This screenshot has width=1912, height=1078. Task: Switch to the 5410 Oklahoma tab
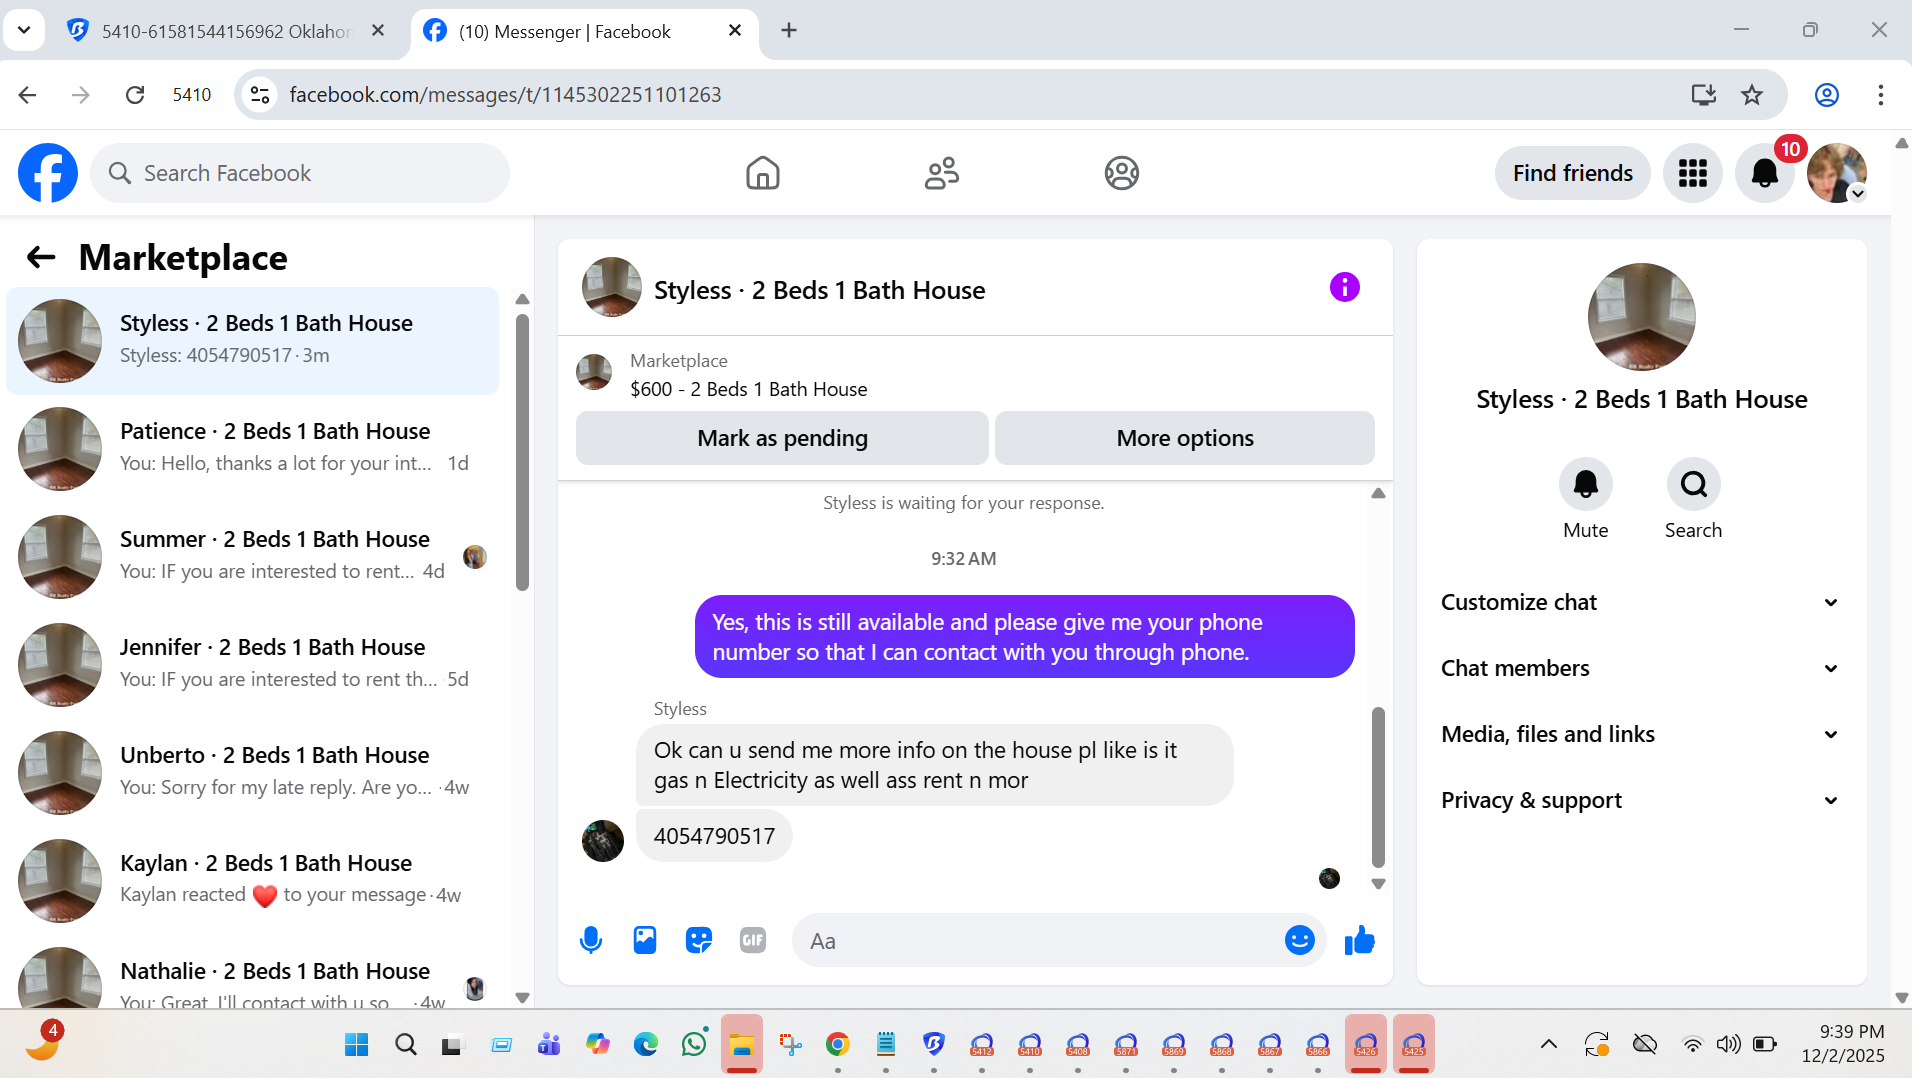pos(225,31)
